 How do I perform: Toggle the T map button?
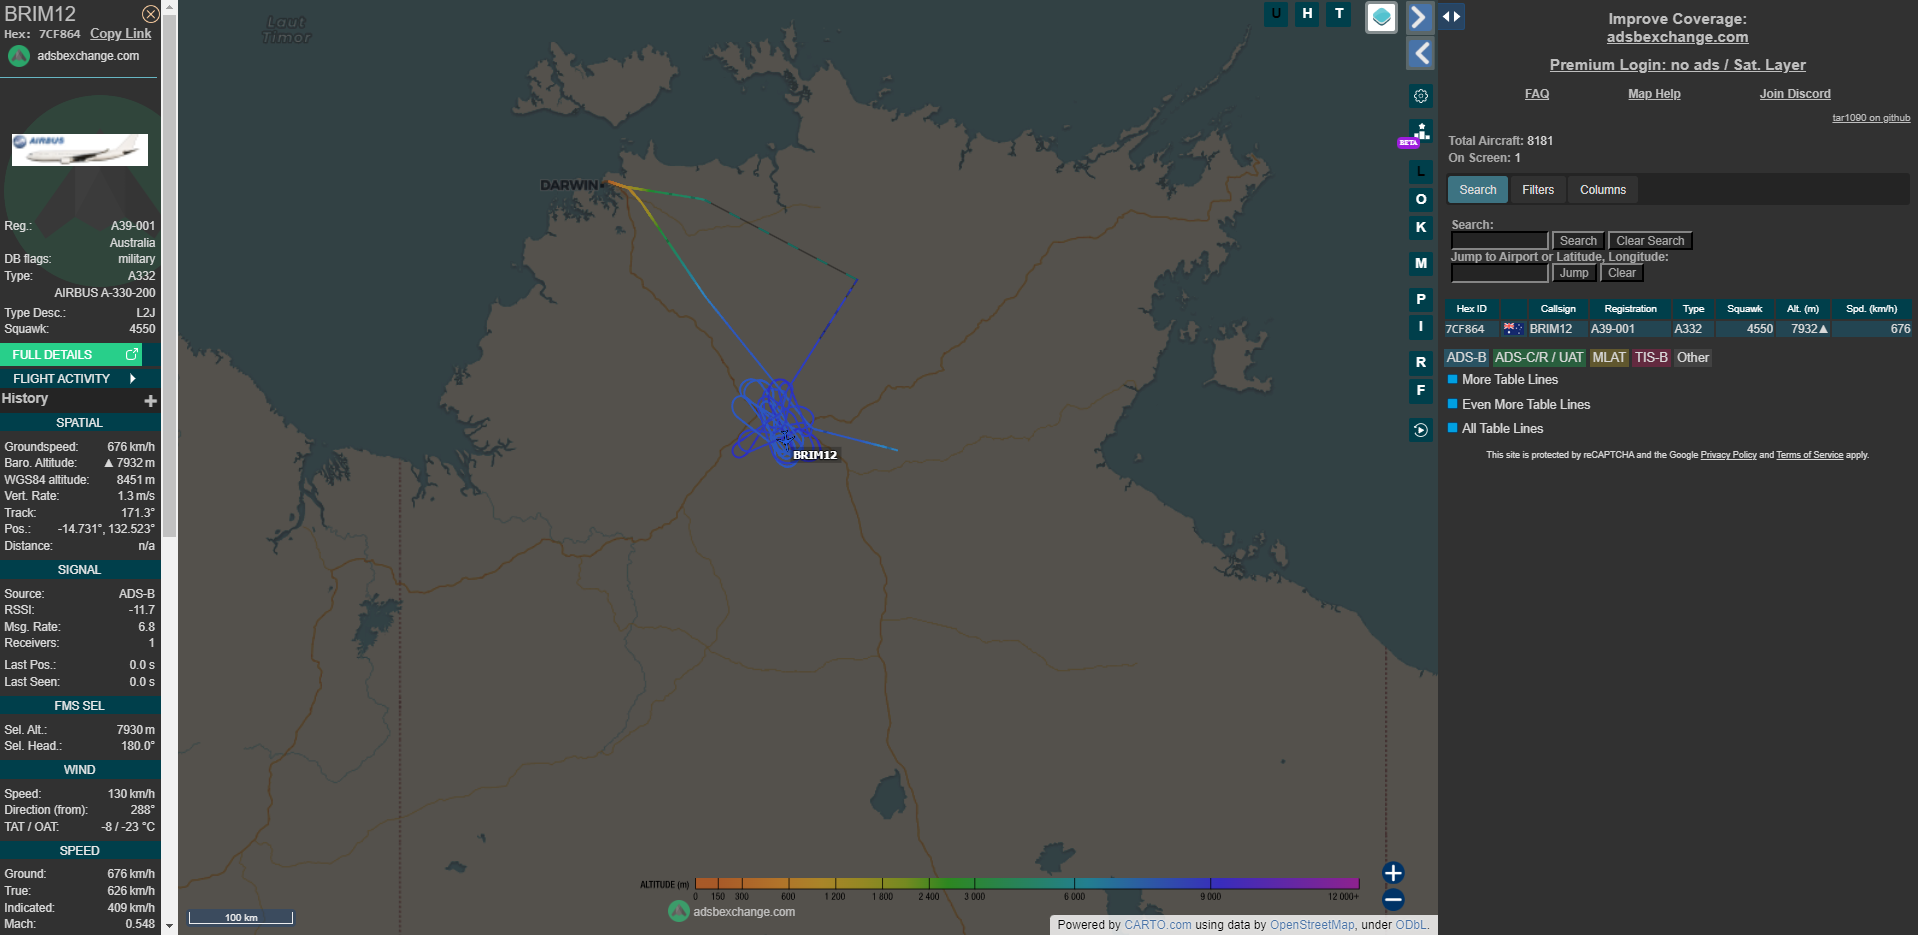click(x=1339, y=14)
